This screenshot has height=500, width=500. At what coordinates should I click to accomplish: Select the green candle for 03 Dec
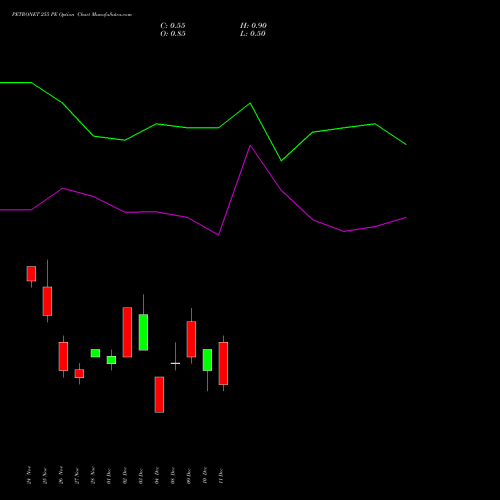coord(143,332)
